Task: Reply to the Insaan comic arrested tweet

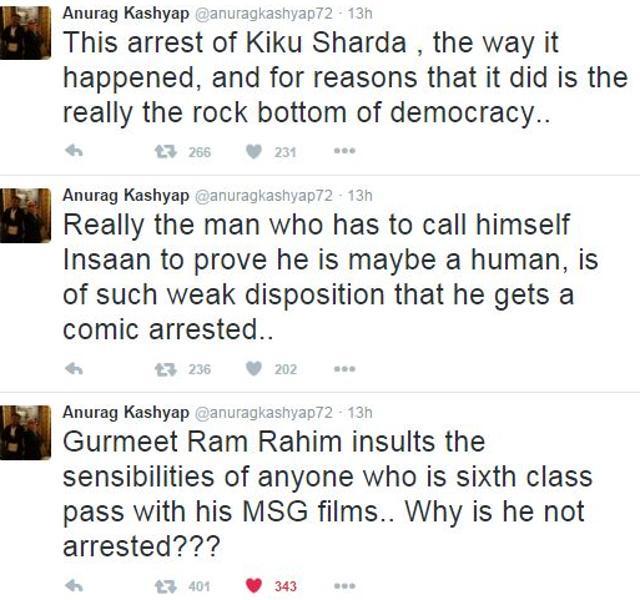Action: pos(73,369)
